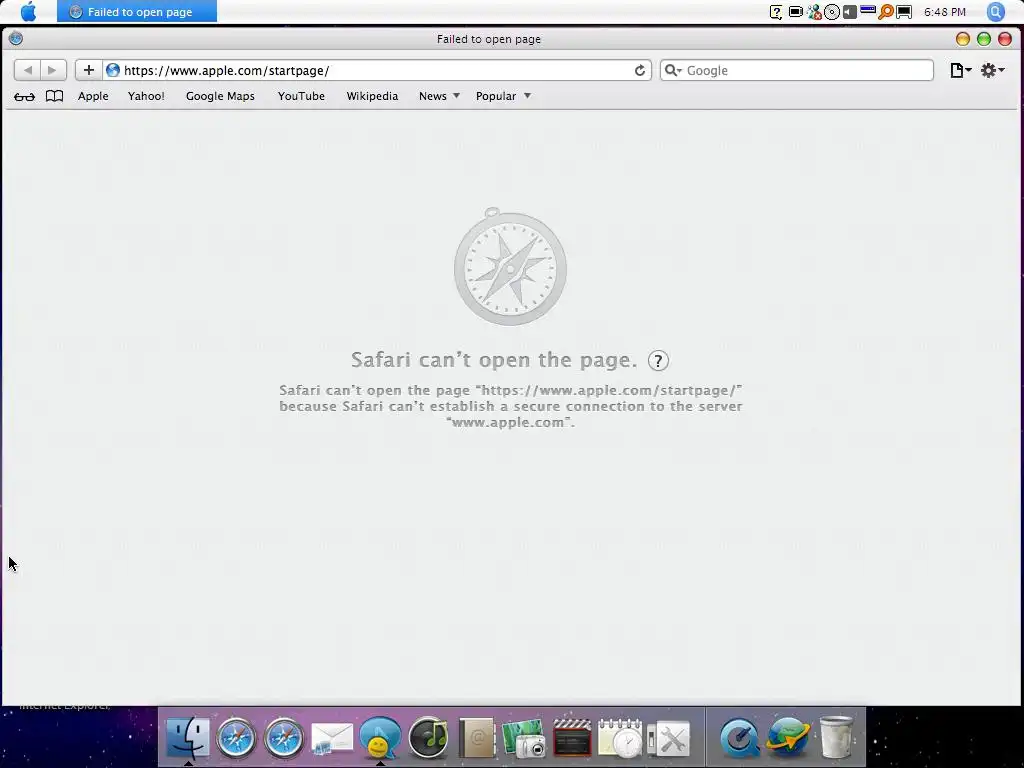The width and height of the screenshot is (1024, 768).
Task: Open Address Book from the dock
Action: coord(476,738)
